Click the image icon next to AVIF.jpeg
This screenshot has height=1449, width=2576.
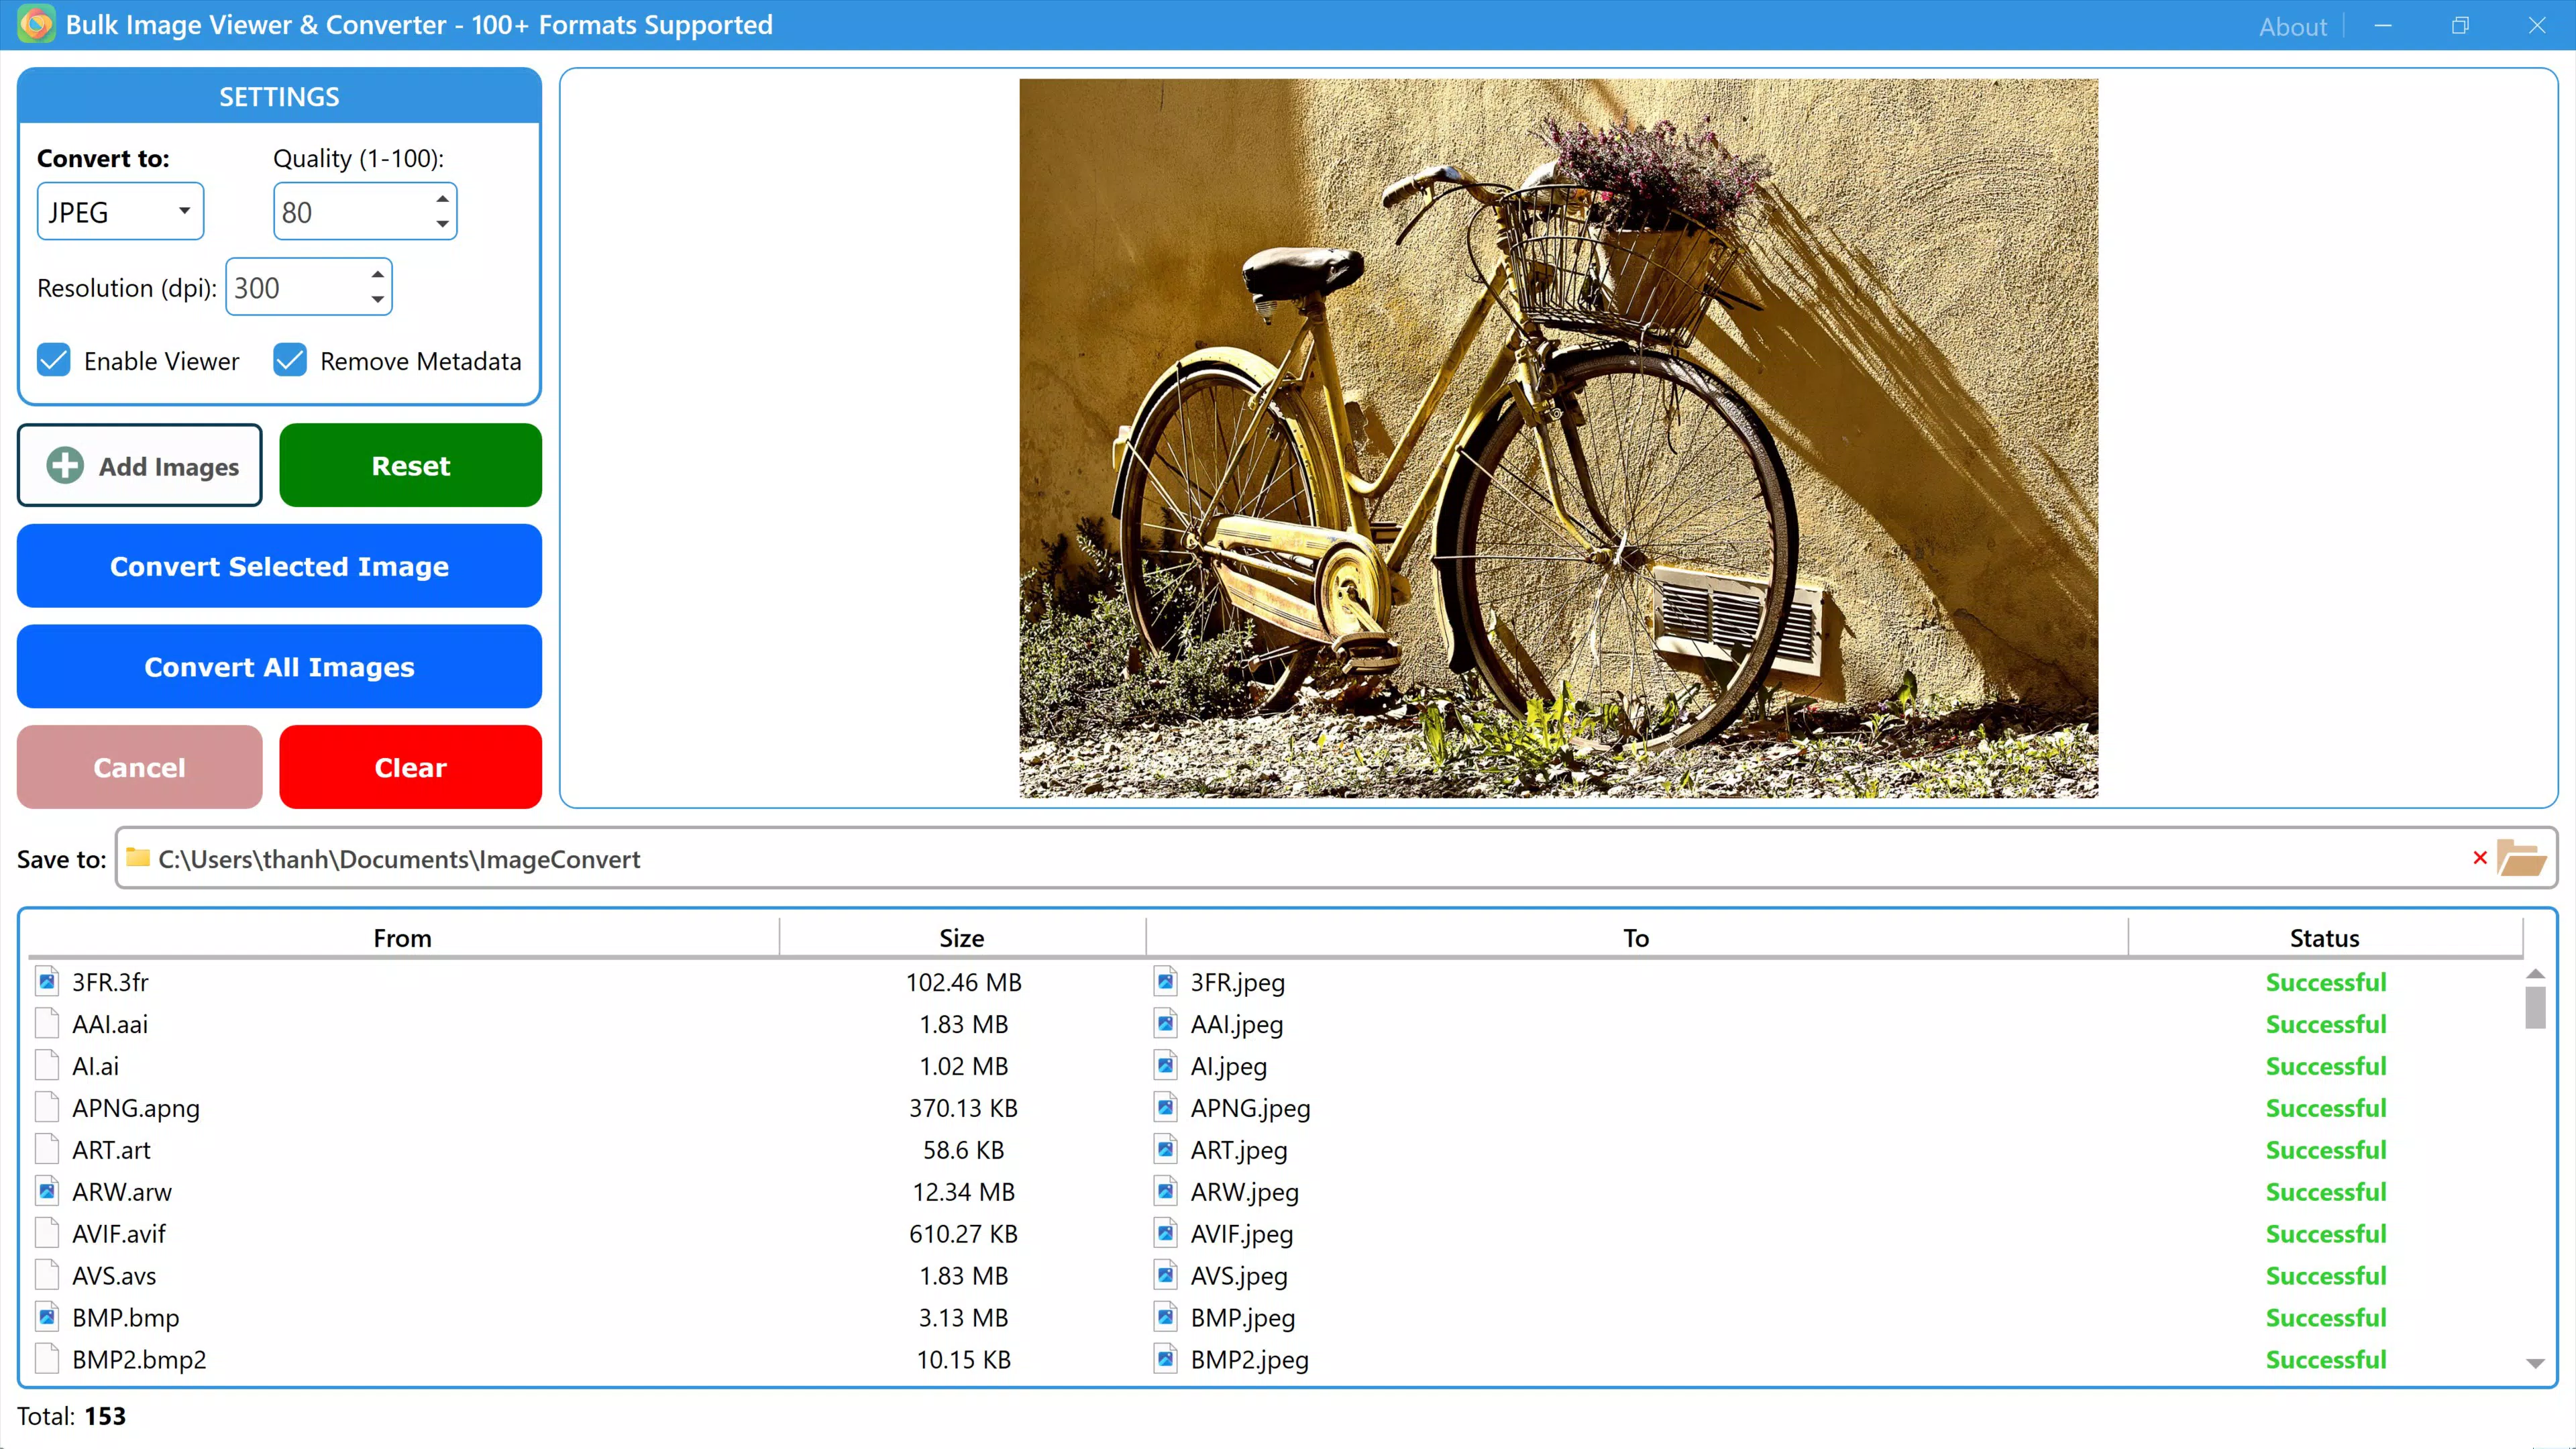coord(1166,1233)
